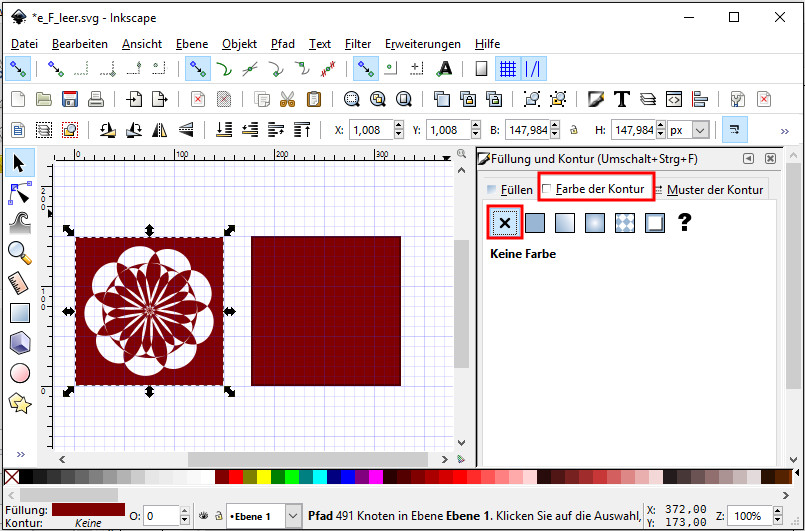Viewport: 805px width, 531px height.
Task: Flip selection horizontally icon
Action: coord(160,130)
